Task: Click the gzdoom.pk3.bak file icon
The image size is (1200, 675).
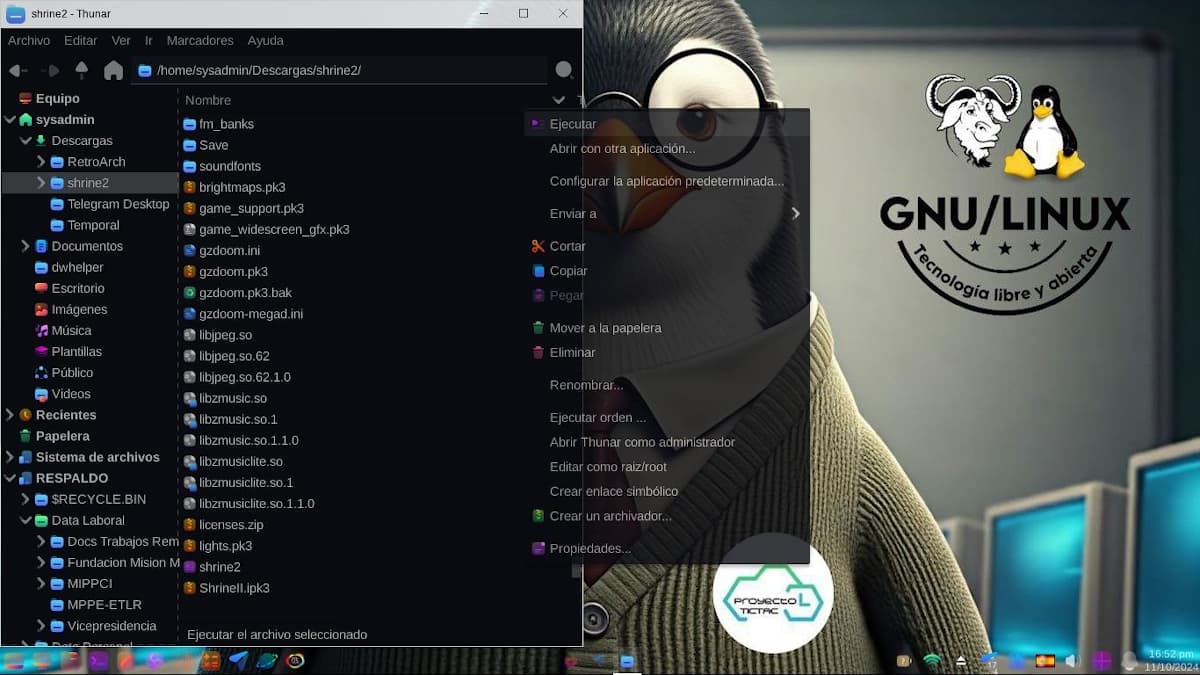Action: click(x=190, y=293)
